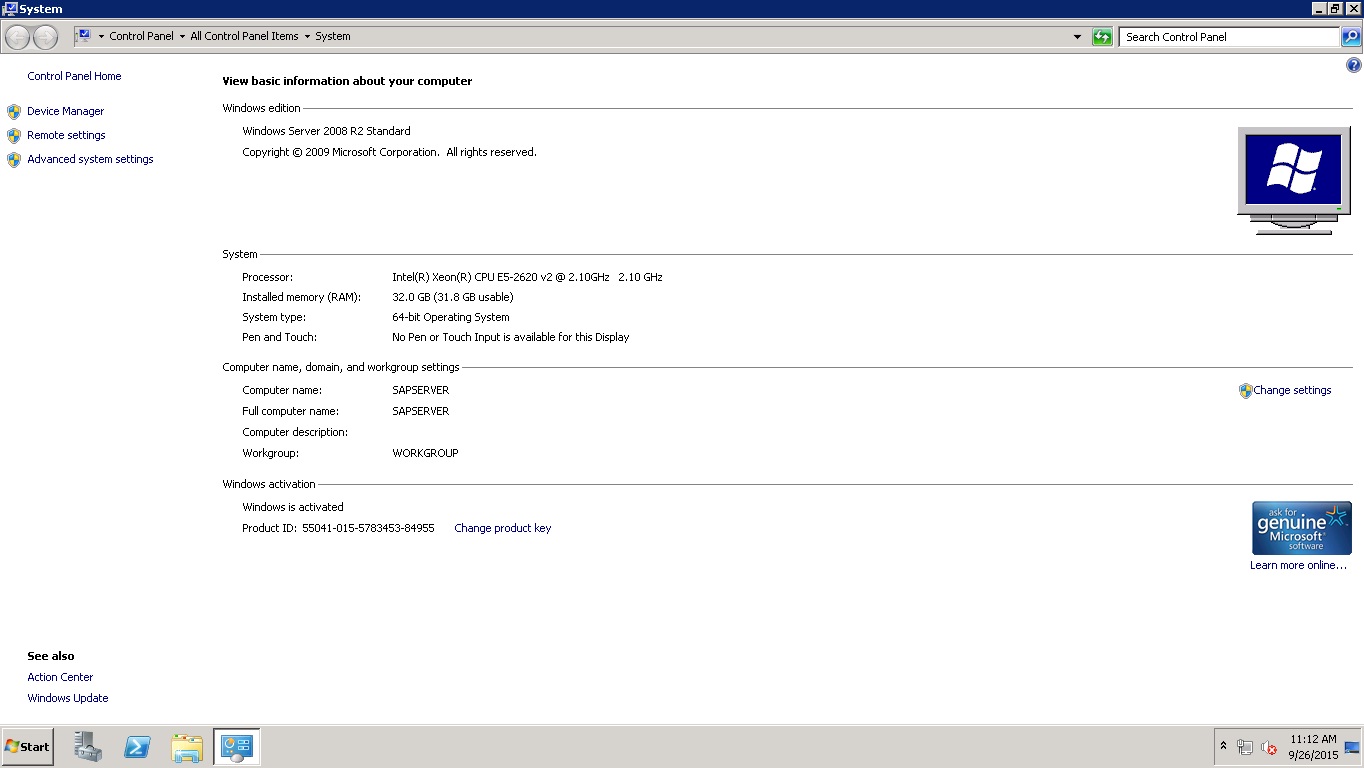Click the genuine Microsoft software badge
Screen dimensions: 1364x768
coord(1301,528)
